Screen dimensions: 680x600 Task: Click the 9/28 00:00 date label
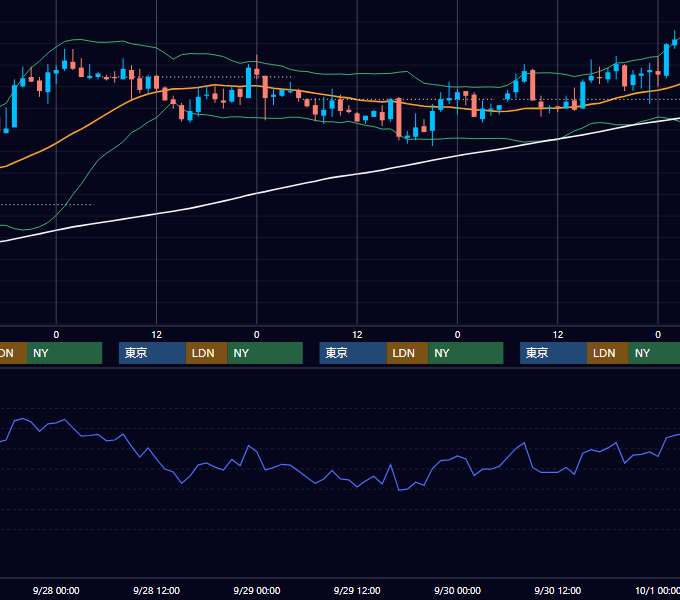(56, 590)
